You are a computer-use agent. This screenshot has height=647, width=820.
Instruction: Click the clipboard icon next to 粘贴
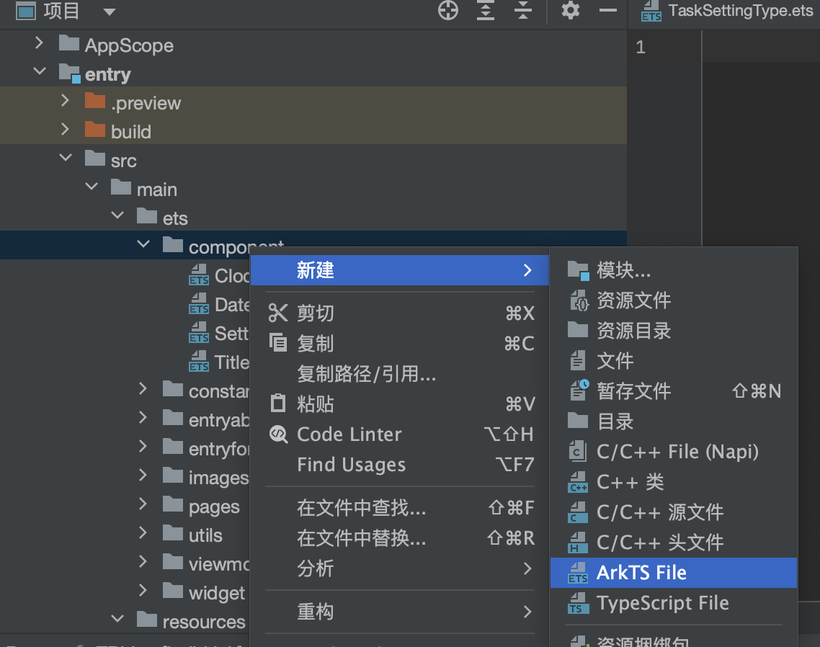pos(278,404)
